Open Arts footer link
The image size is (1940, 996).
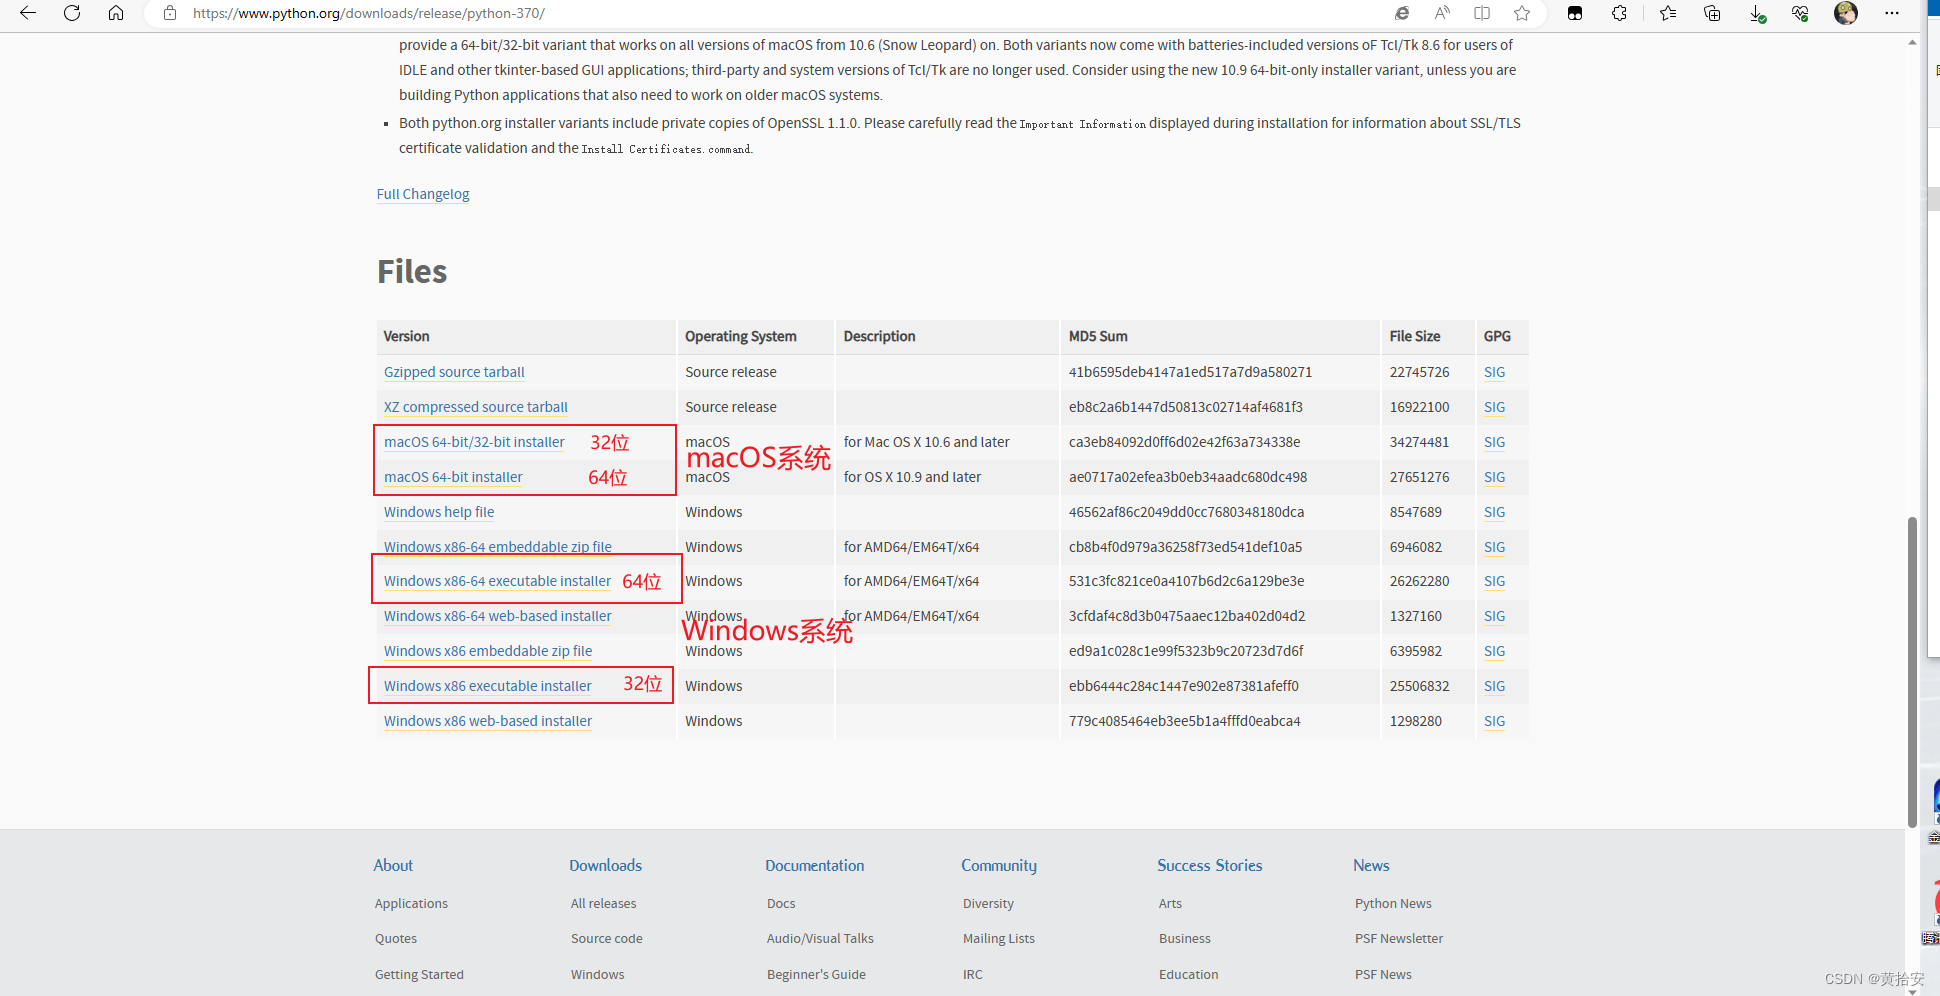coord(1170,903)
